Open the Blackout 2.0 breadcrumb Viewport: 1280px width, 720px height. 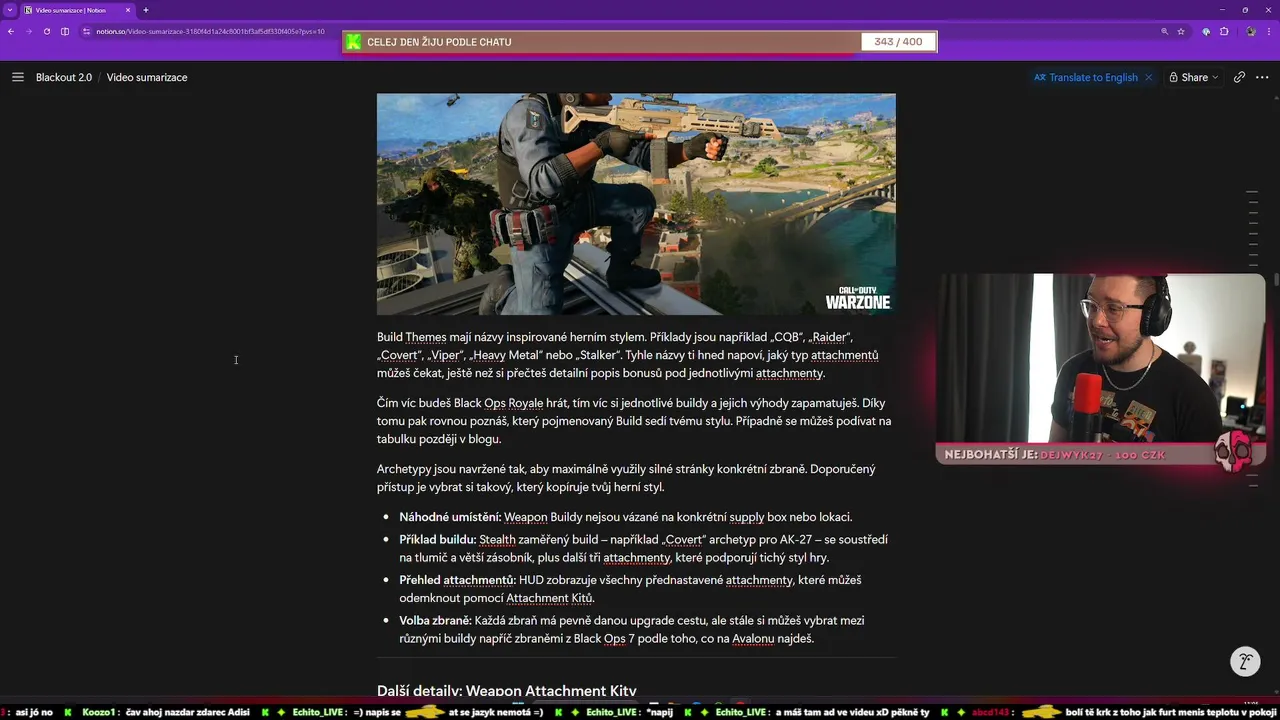pyautogui.click(x=64, y=77)
